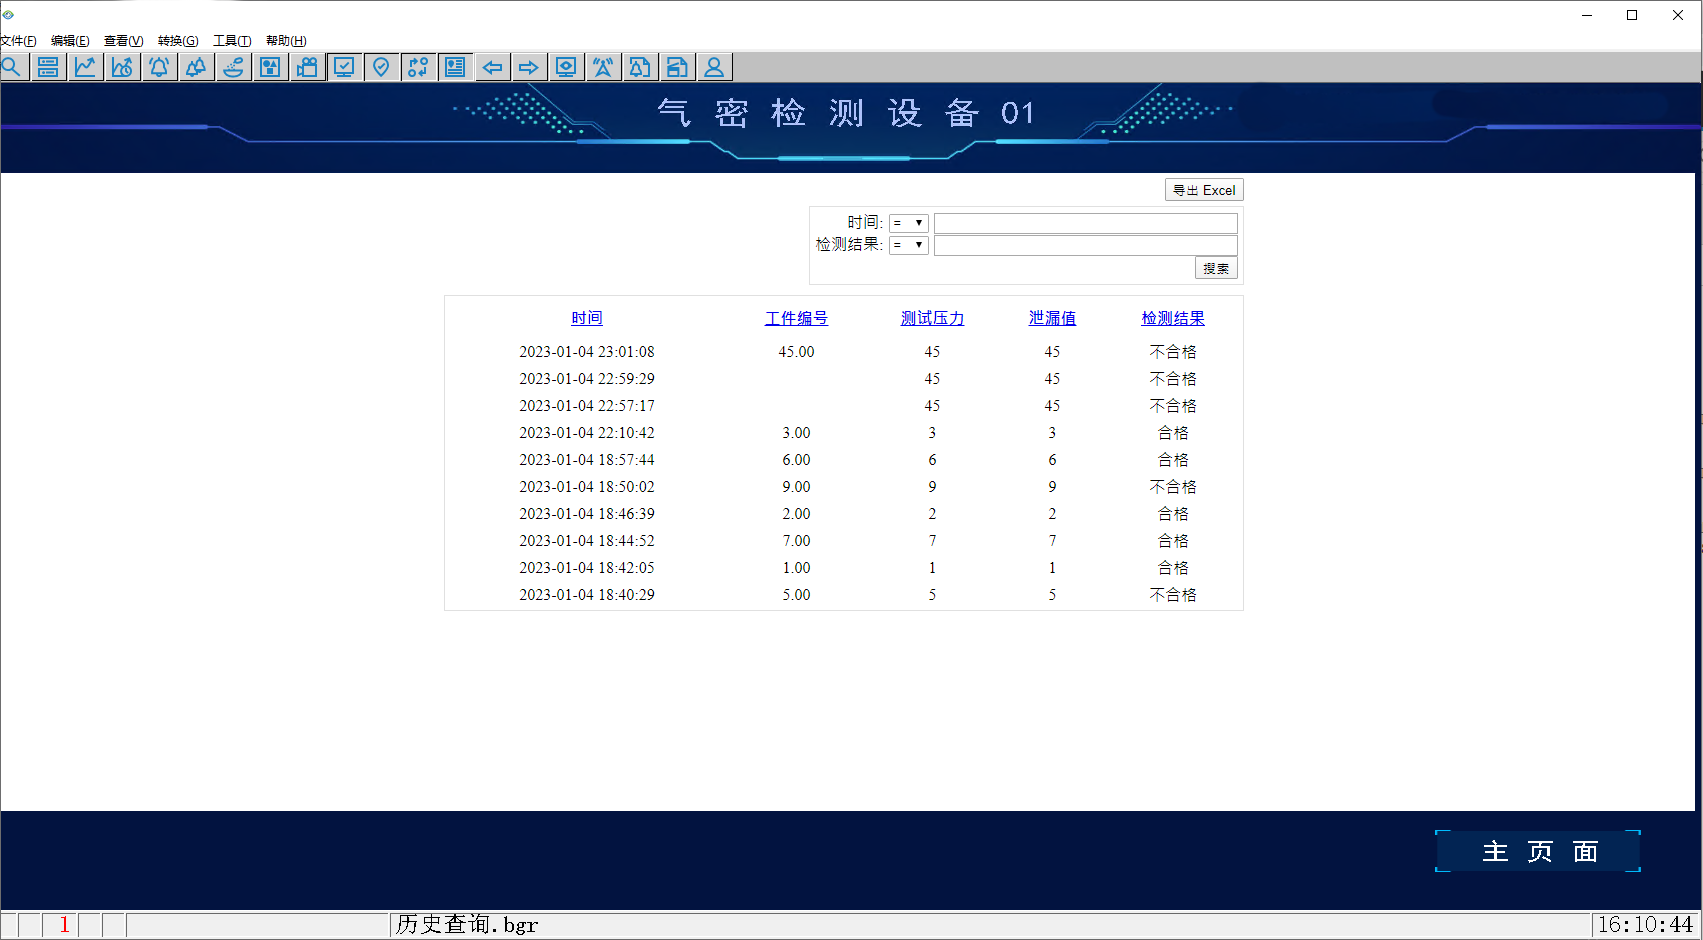Click the 导出 Excel button
1703x940 pixels.
tap(1204, 190)
